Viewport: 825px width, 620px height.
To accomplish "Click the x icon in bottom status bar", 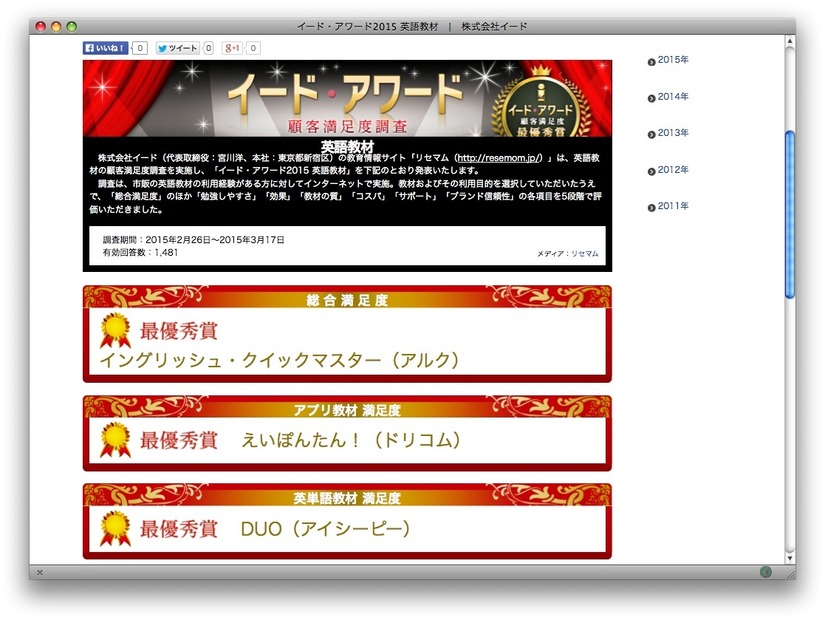I will coord(39,572).
